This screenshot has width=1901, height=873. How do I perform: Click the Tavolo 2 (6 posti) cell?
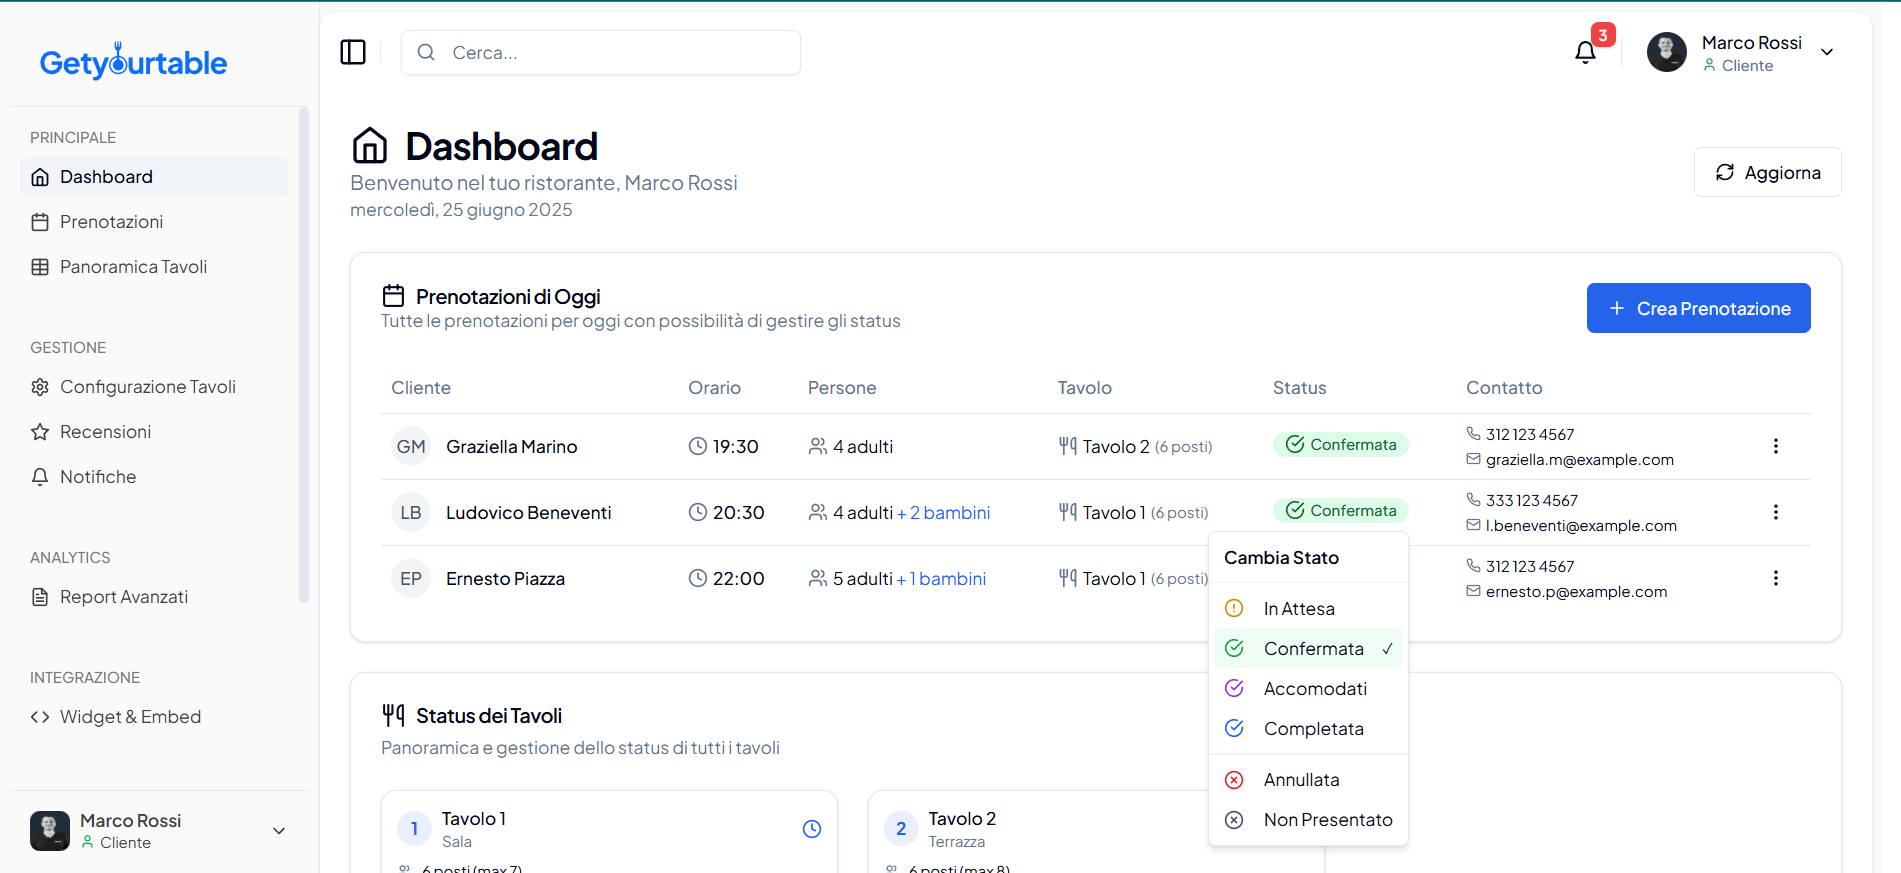1135,446
